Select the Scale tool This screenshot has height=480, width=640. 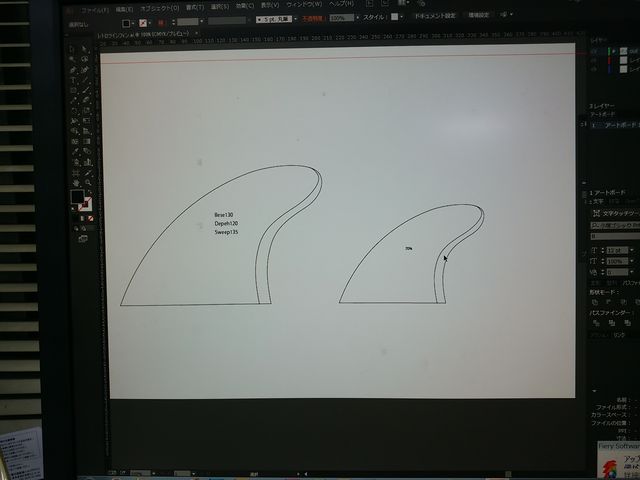(86, 111)
